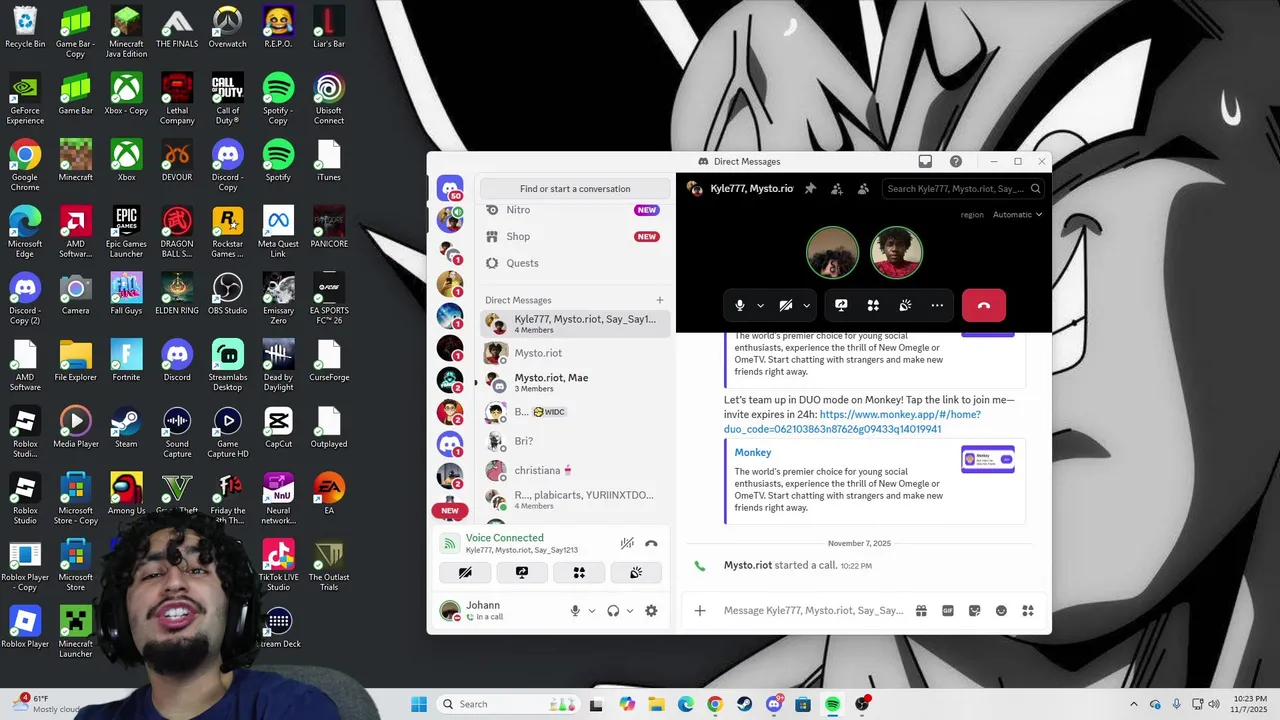
Task: Click Monkey embed preview thumbnail
Action: click(988, 460)
